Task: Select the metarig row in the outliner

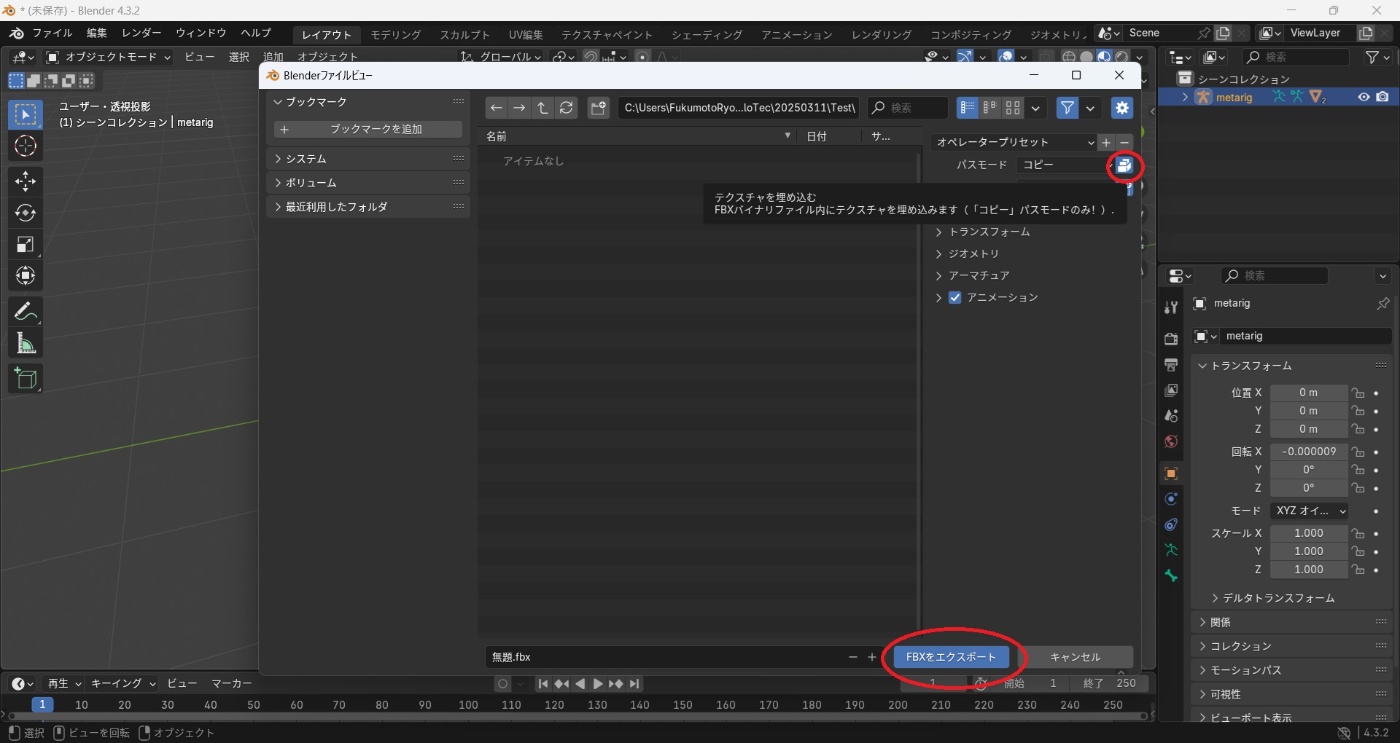Action: [1277, 97]
